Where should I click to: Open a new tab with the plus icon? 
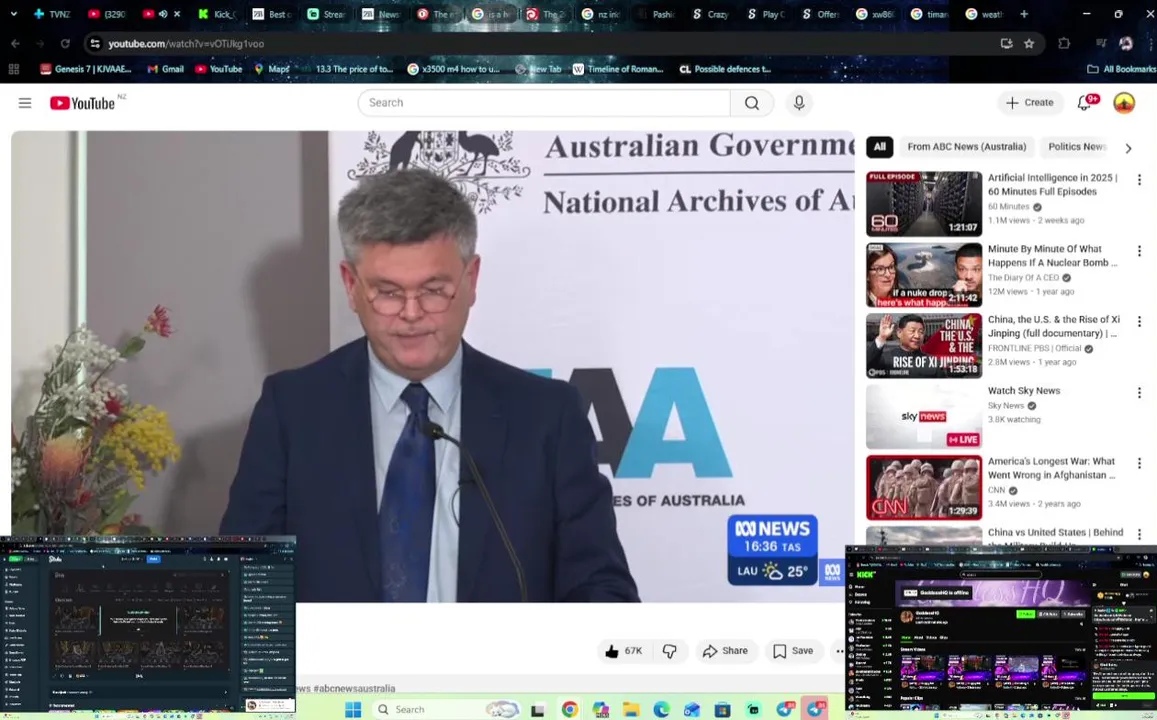(1023, 14)
